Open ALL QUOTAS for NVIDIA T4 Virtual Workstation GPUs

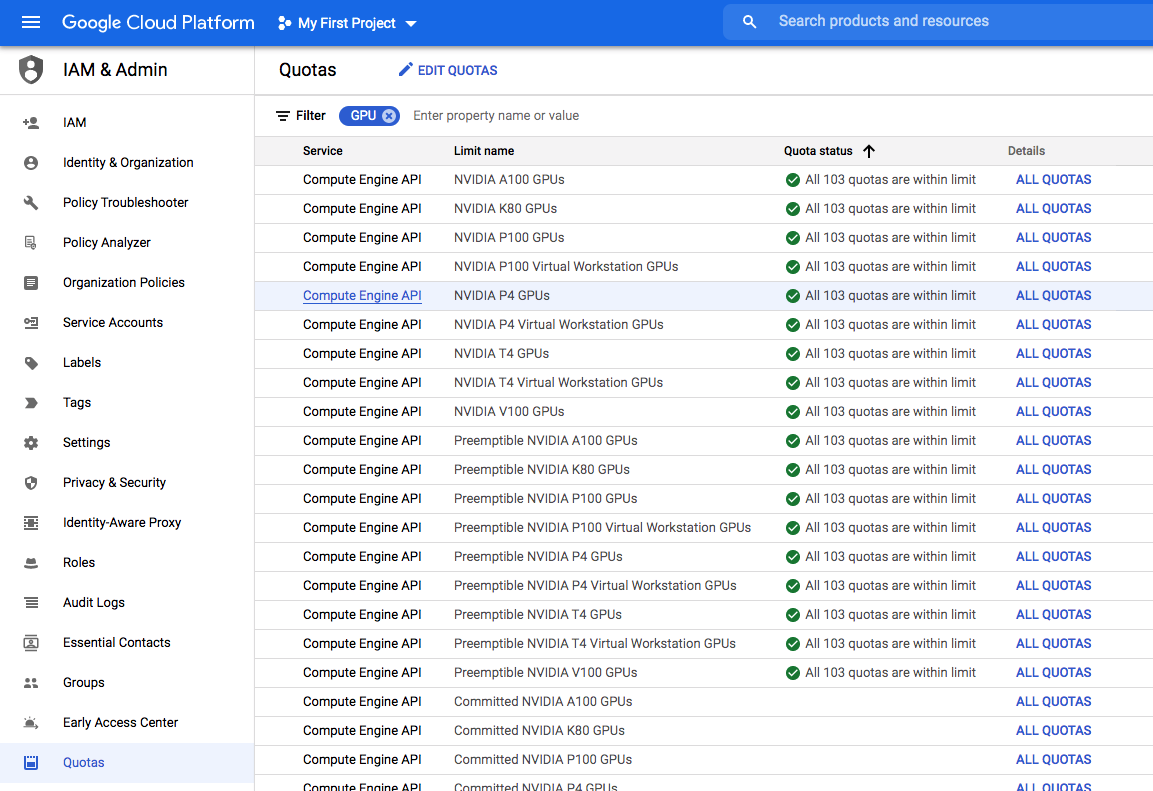click(x=1053, y=383)
